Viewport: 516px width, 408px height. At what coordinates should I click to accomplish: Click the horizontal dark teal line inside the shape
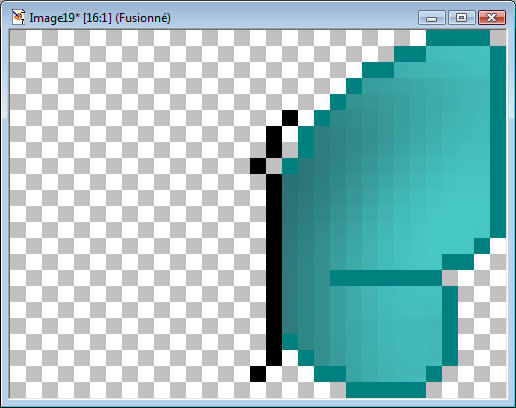pos(386,278)
